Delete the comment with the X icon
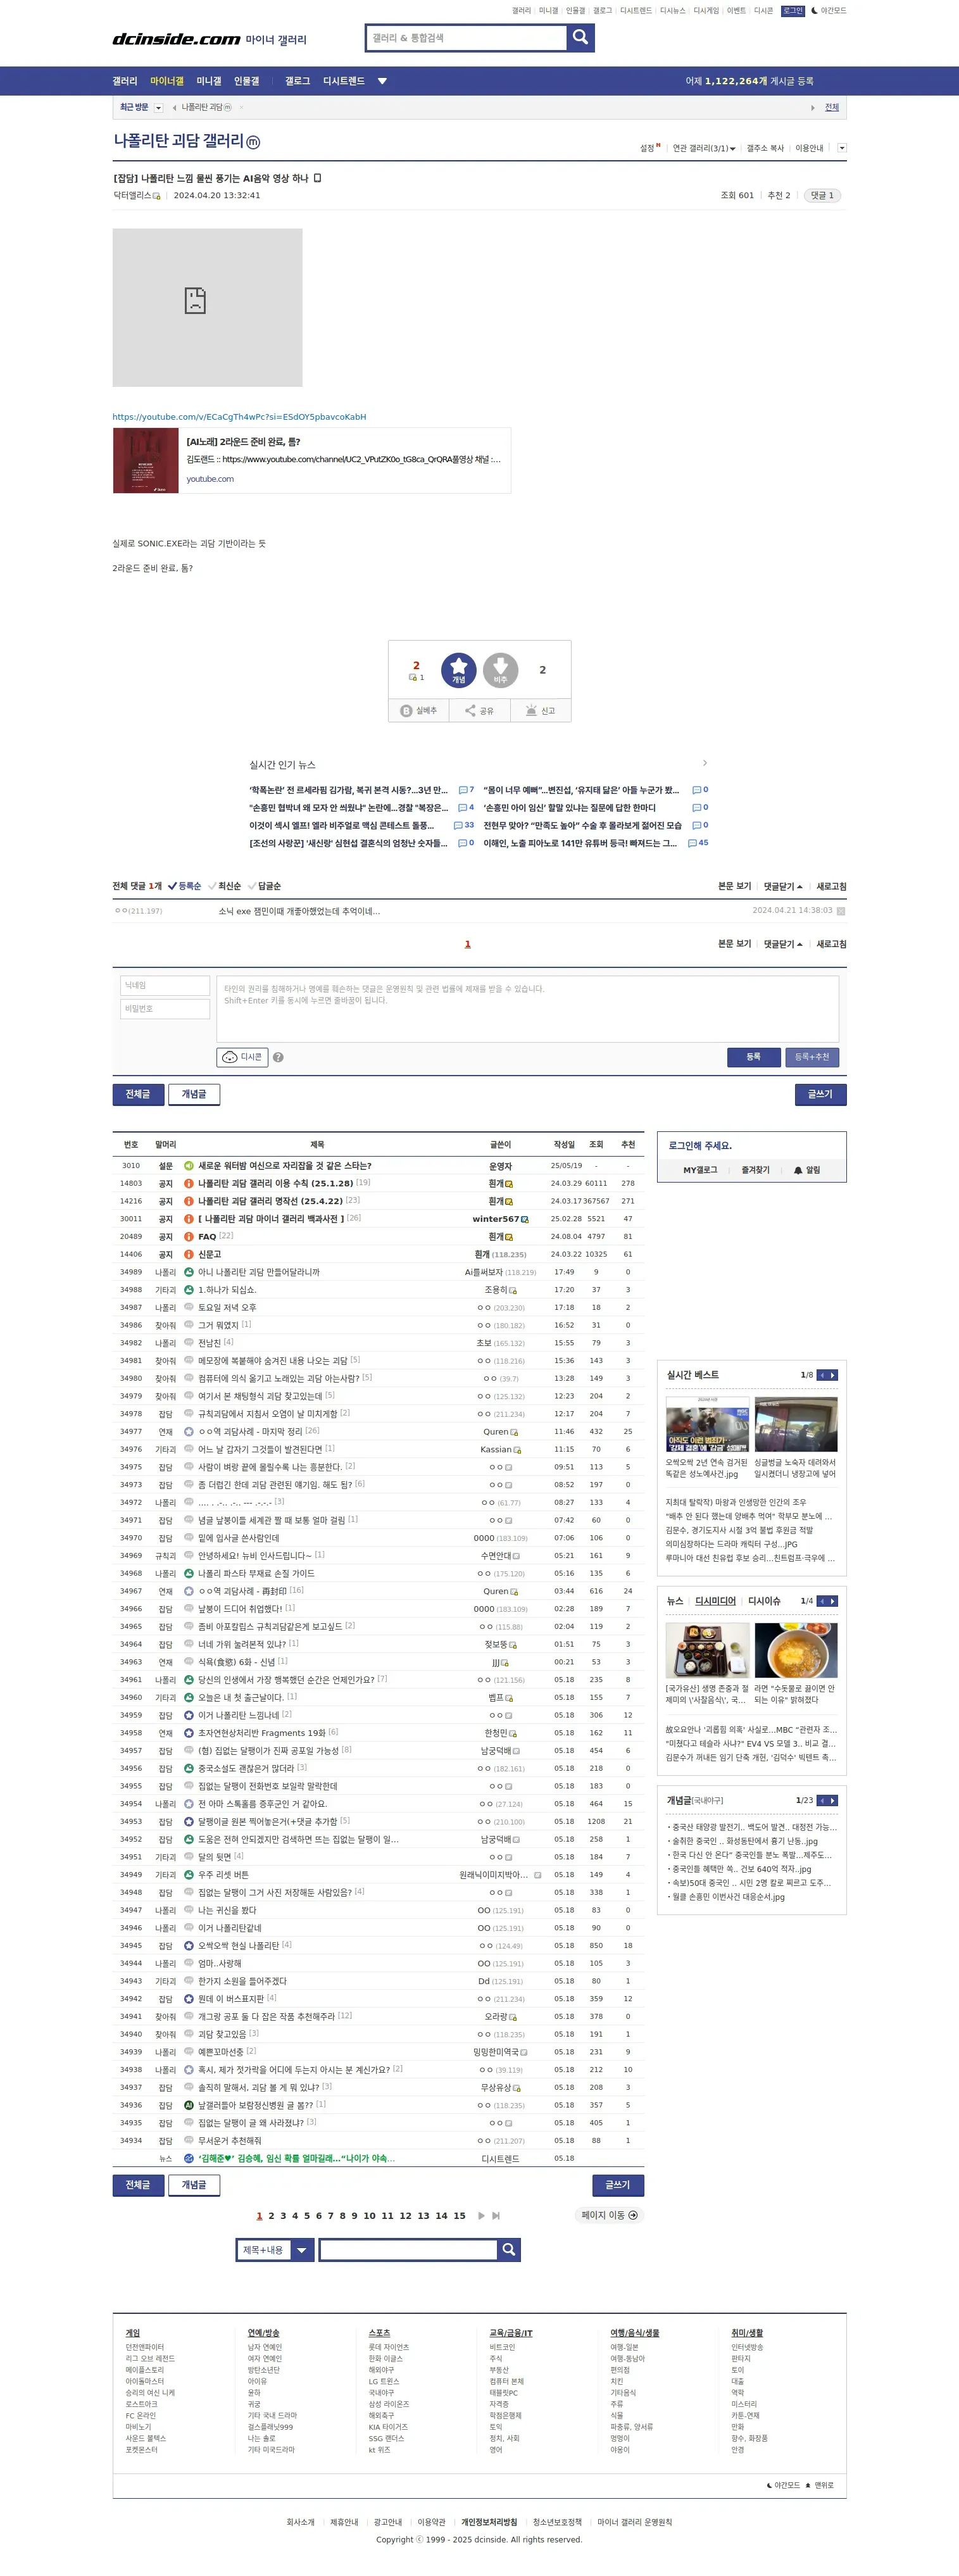This screenshot has height=2576, width=959. [841, 911]
